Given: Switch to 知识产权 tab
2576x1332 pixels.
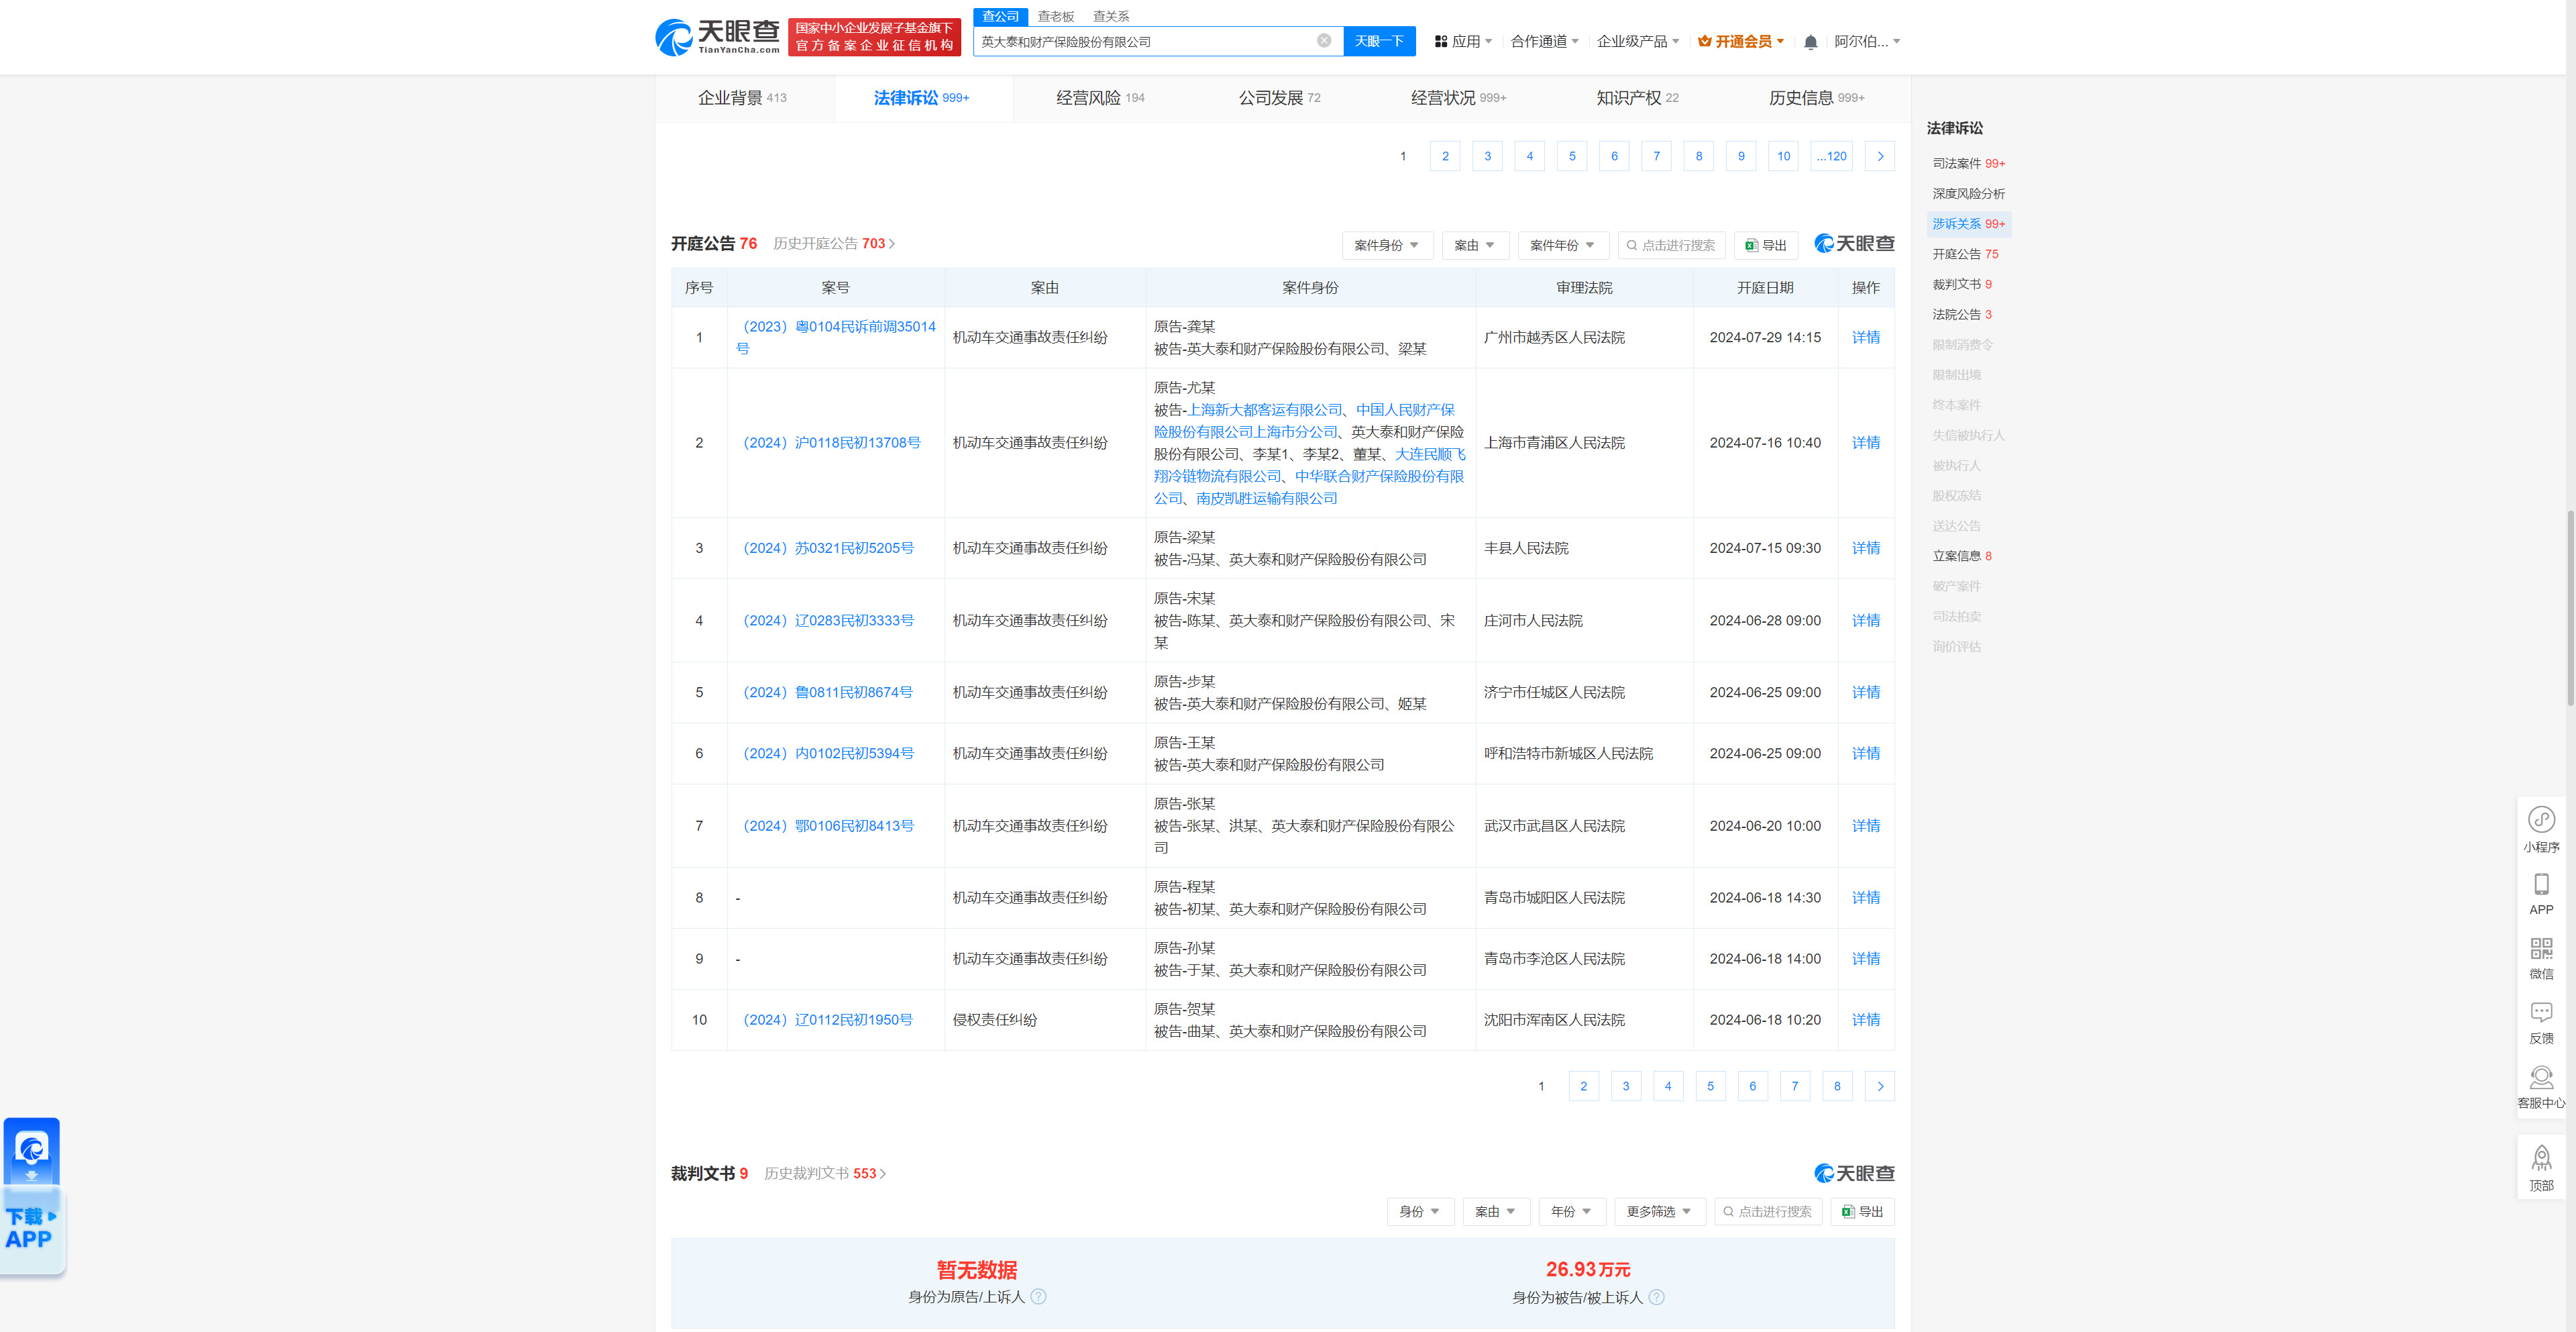Looking at the screenshot, I should point(1637,97).
